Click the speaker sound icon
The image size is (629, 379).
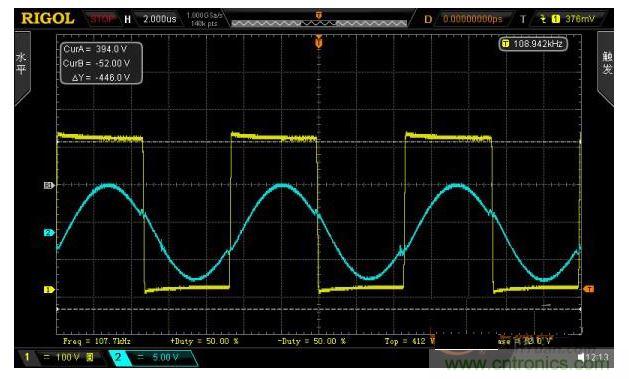[x=581, y=357]
